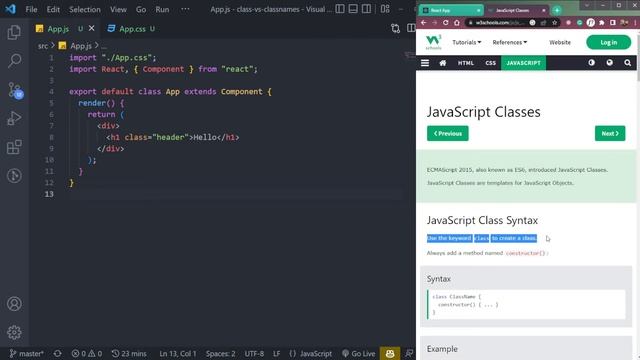The height and width of the screenshot is (360, 640).
Task: Click Ln 13, Col 1 indicator
Action: coord(178,353)
